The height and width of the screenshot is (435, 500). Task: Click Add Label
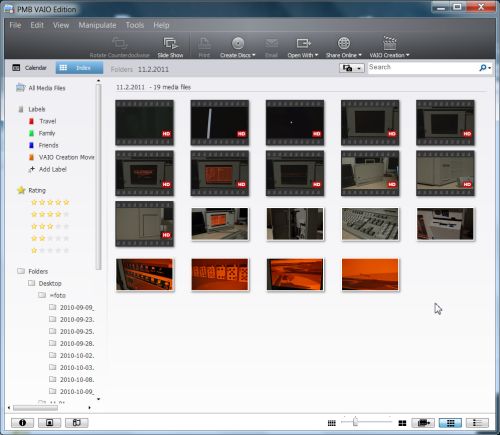click(x=48, y=169)
